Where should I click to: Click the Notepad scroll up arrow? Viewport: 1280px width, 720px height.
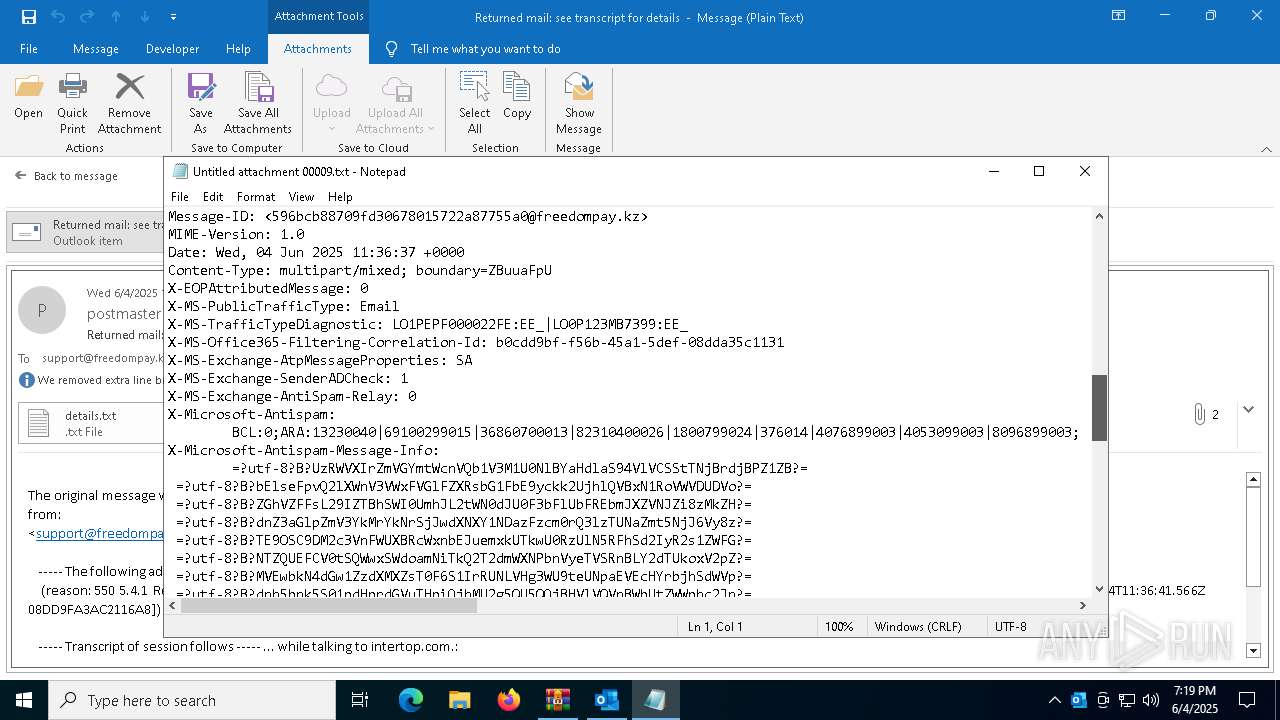(x=1099, y=216)
